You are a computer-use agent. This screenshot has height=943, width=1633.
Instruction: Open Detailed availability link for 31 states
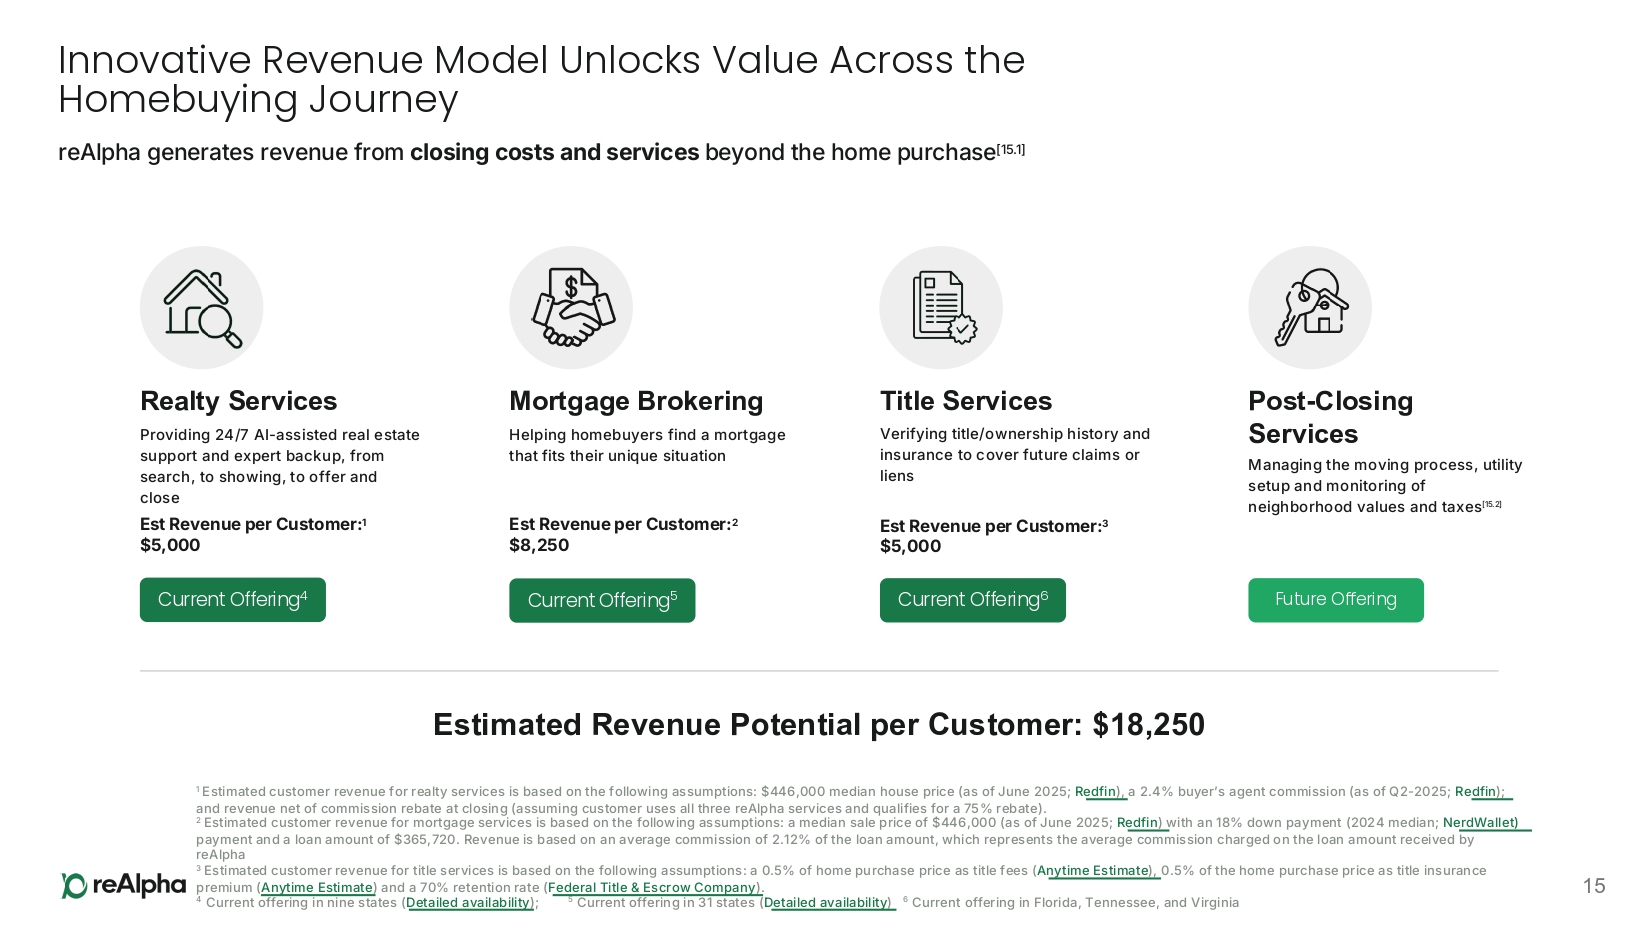(x=826, y=903)
